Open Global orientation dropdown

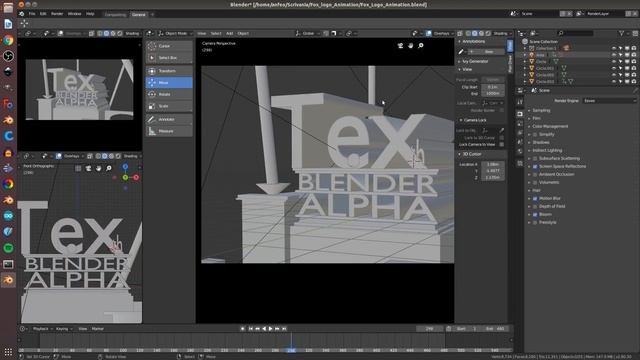click(x=308, y=33)
